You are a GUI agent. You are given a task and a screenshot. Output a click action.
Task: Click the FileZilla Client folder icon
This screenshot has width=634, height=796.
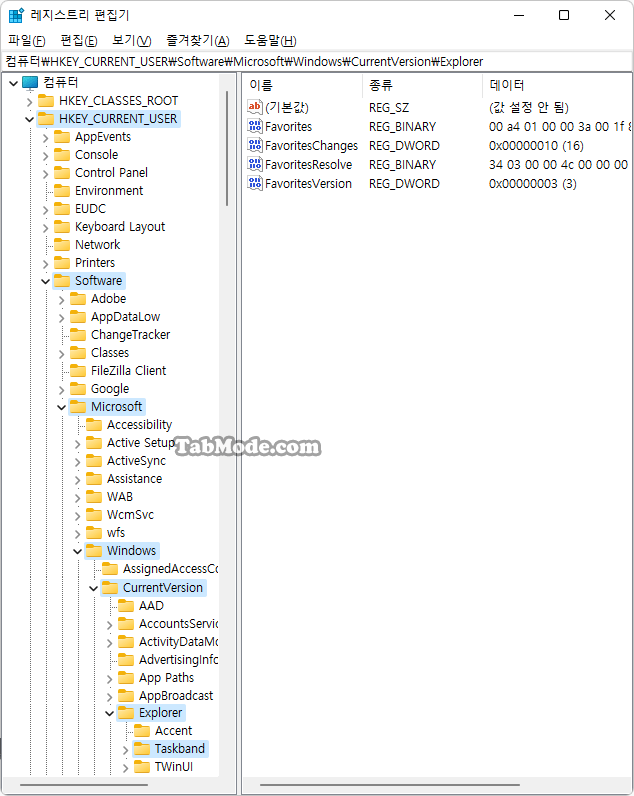(78, 371)
